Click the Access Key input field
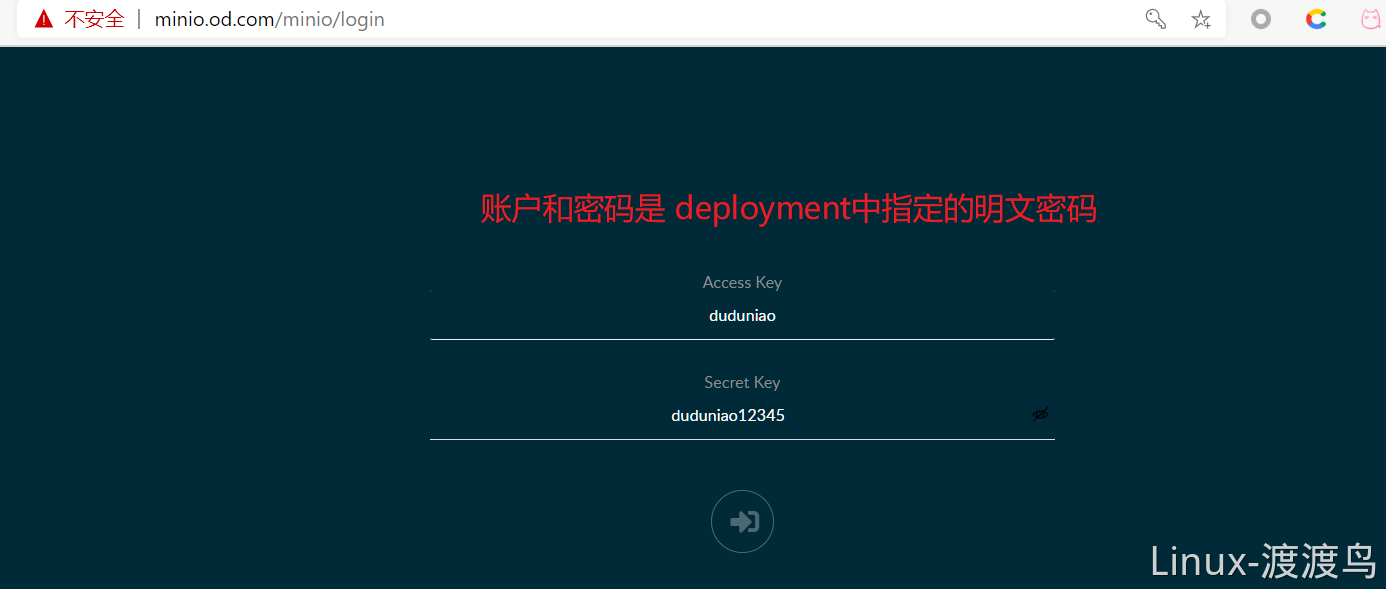This screenshot has height=589, width=1386. pos(742,316)
